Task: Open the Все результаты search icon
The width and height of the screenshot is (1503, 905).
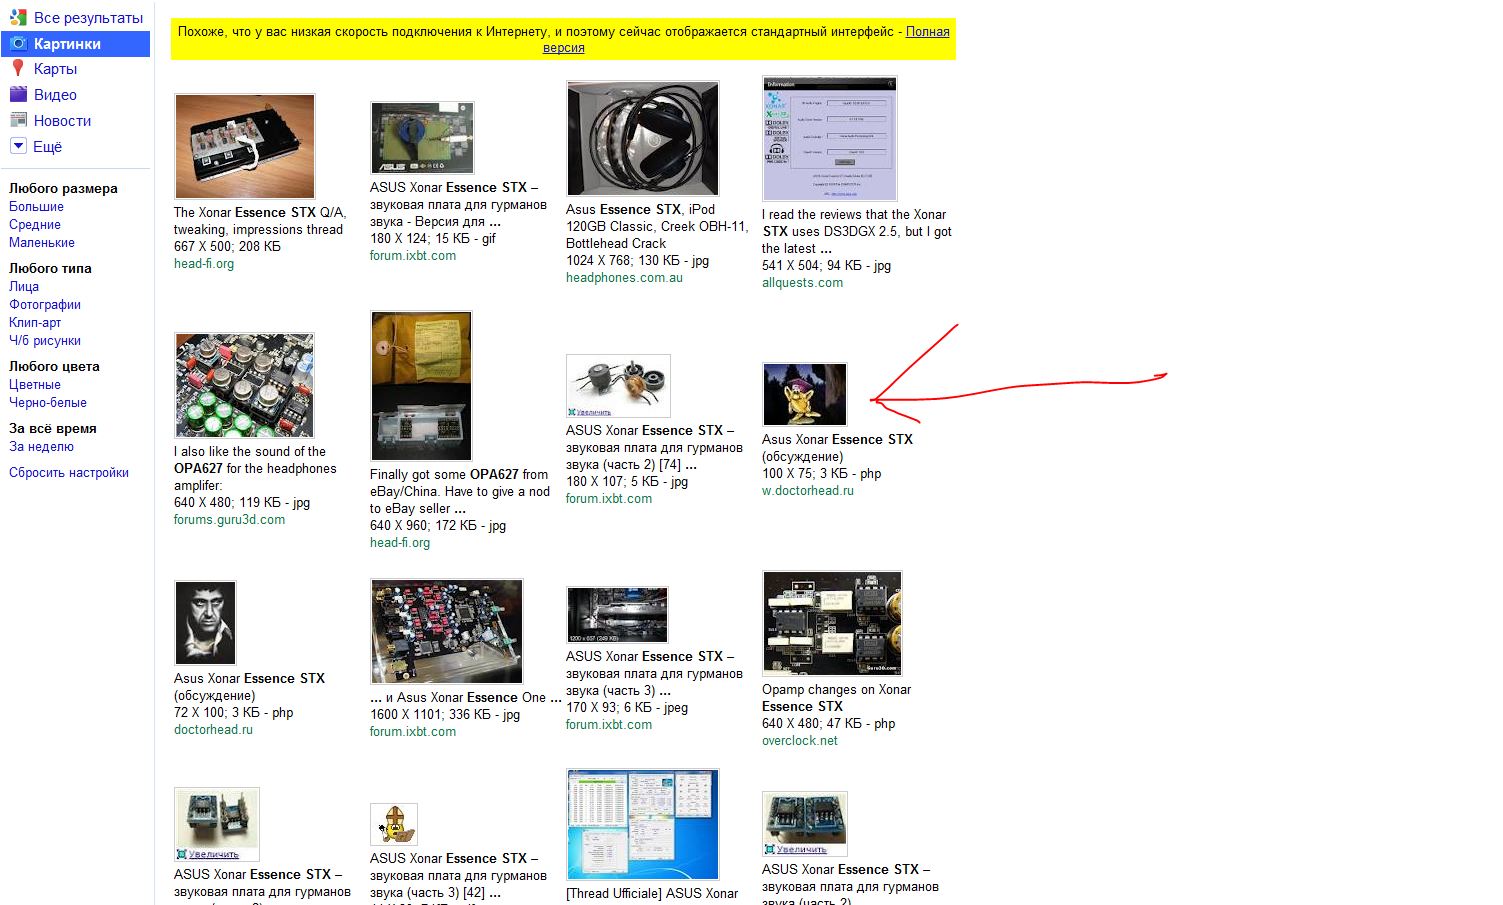Action: (x=18, y=17)
